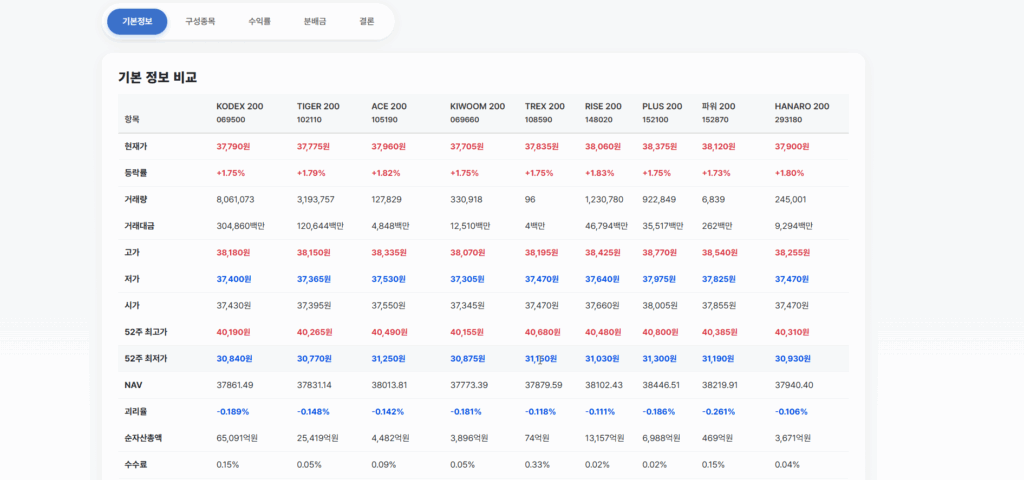Click the KIWOOM 200 column header
This screenshot has width=1024, height=480.
(477, 112)
